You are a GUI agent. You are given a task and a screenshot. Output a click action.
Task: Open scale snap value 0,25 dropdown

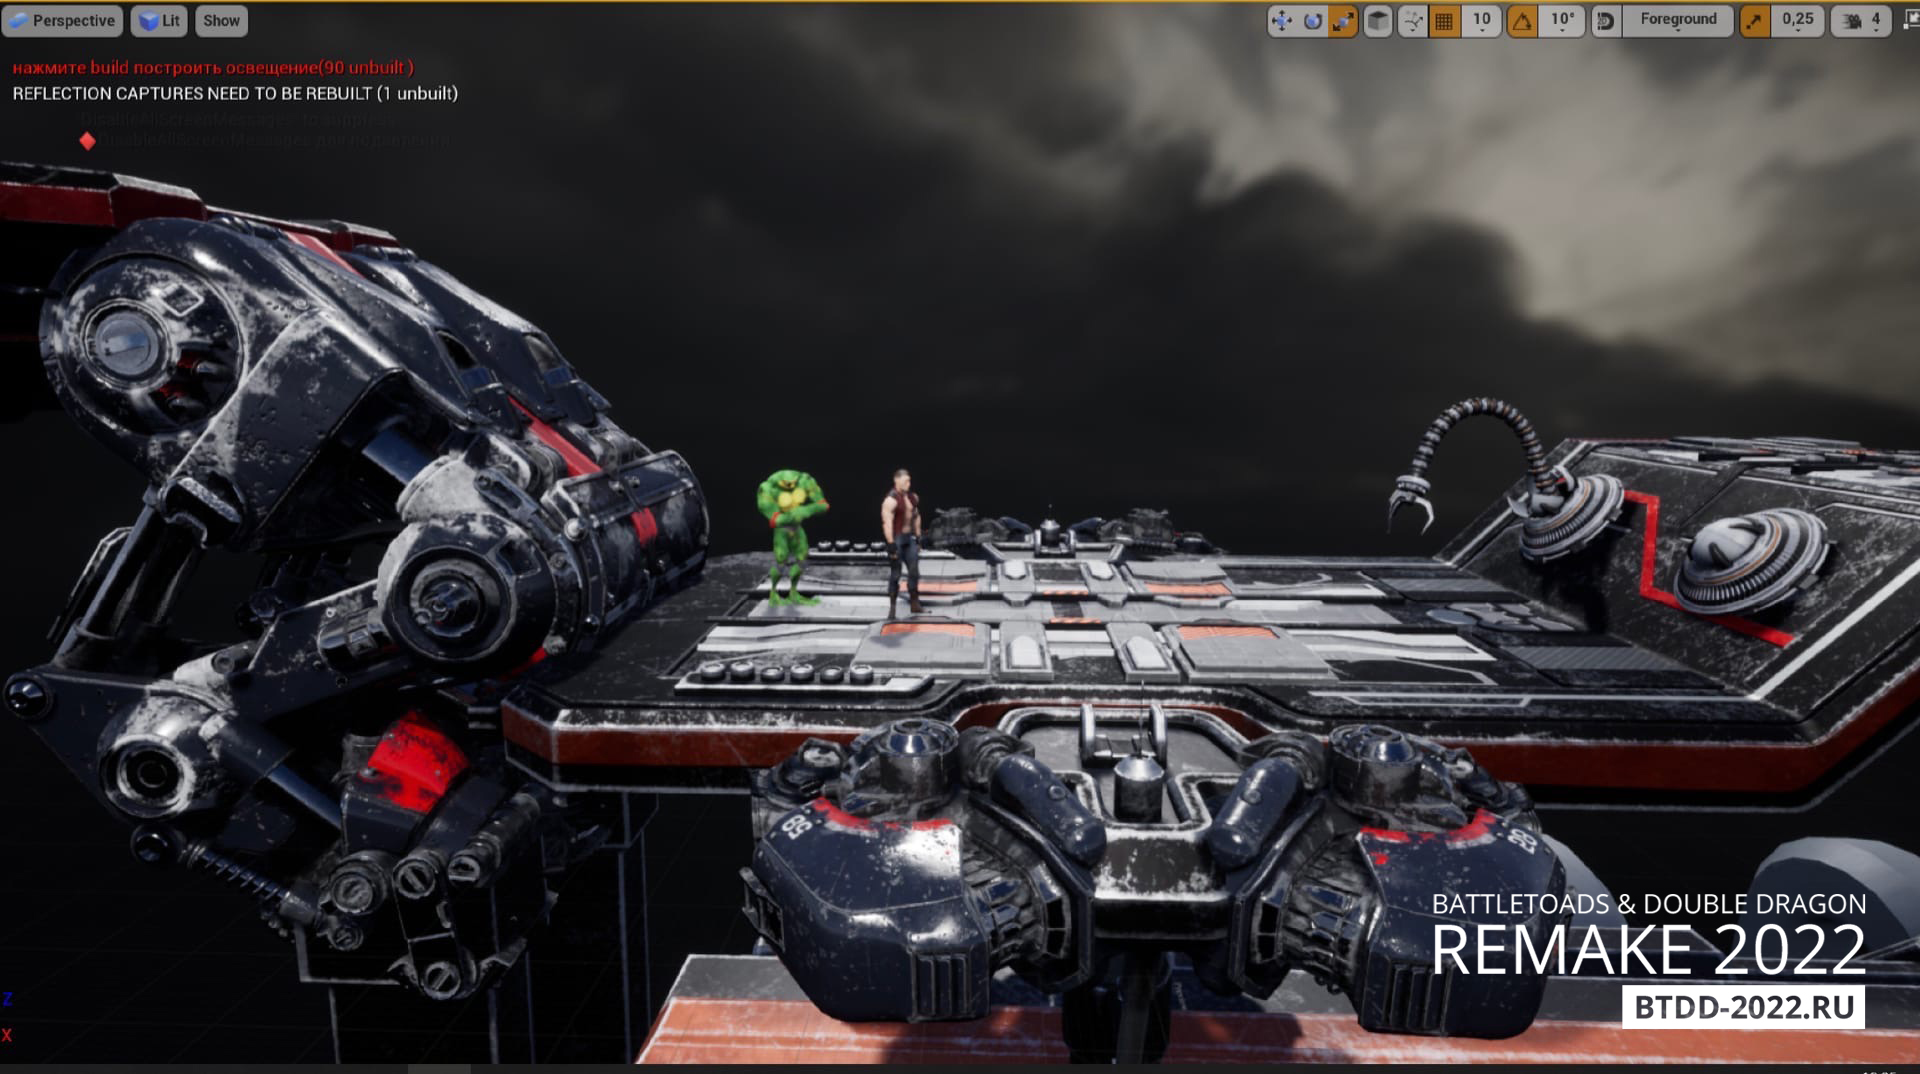click(1797, 20)
